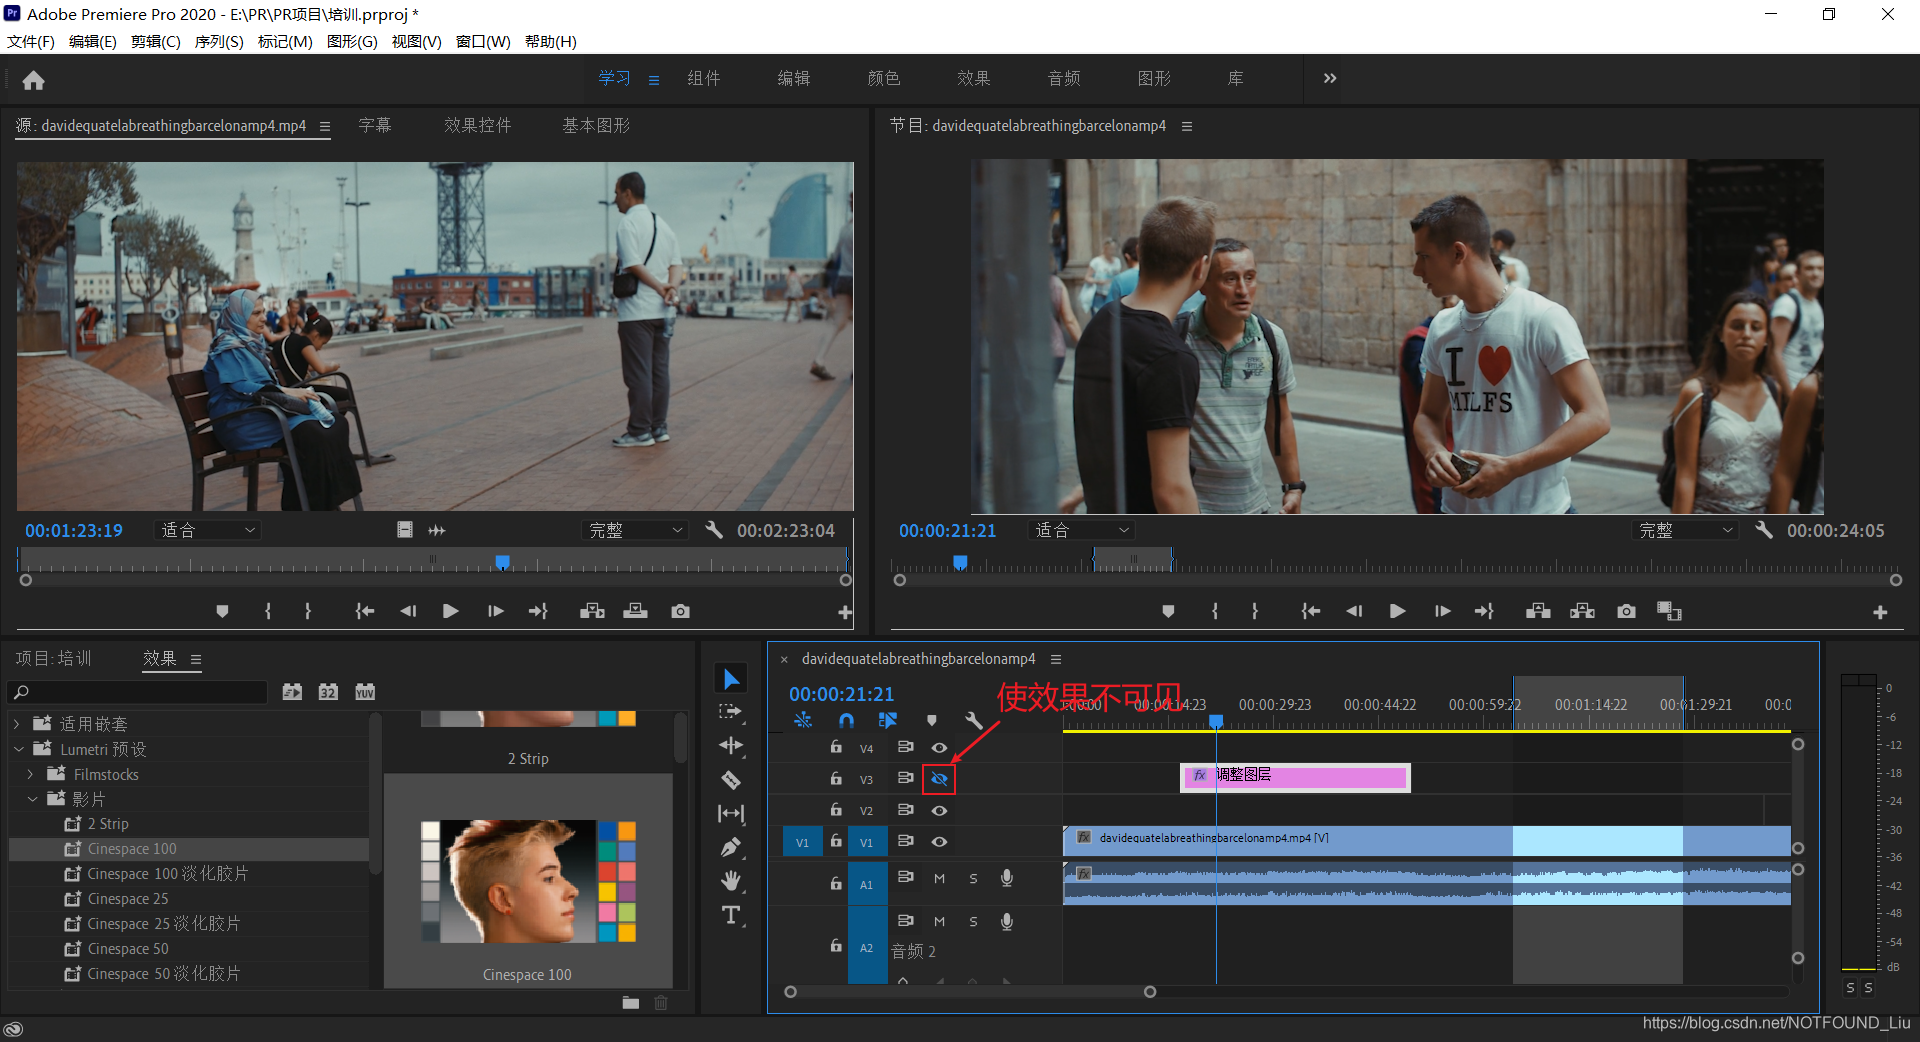
Task: Mute audio track A1
Action: tap(939, 879)
